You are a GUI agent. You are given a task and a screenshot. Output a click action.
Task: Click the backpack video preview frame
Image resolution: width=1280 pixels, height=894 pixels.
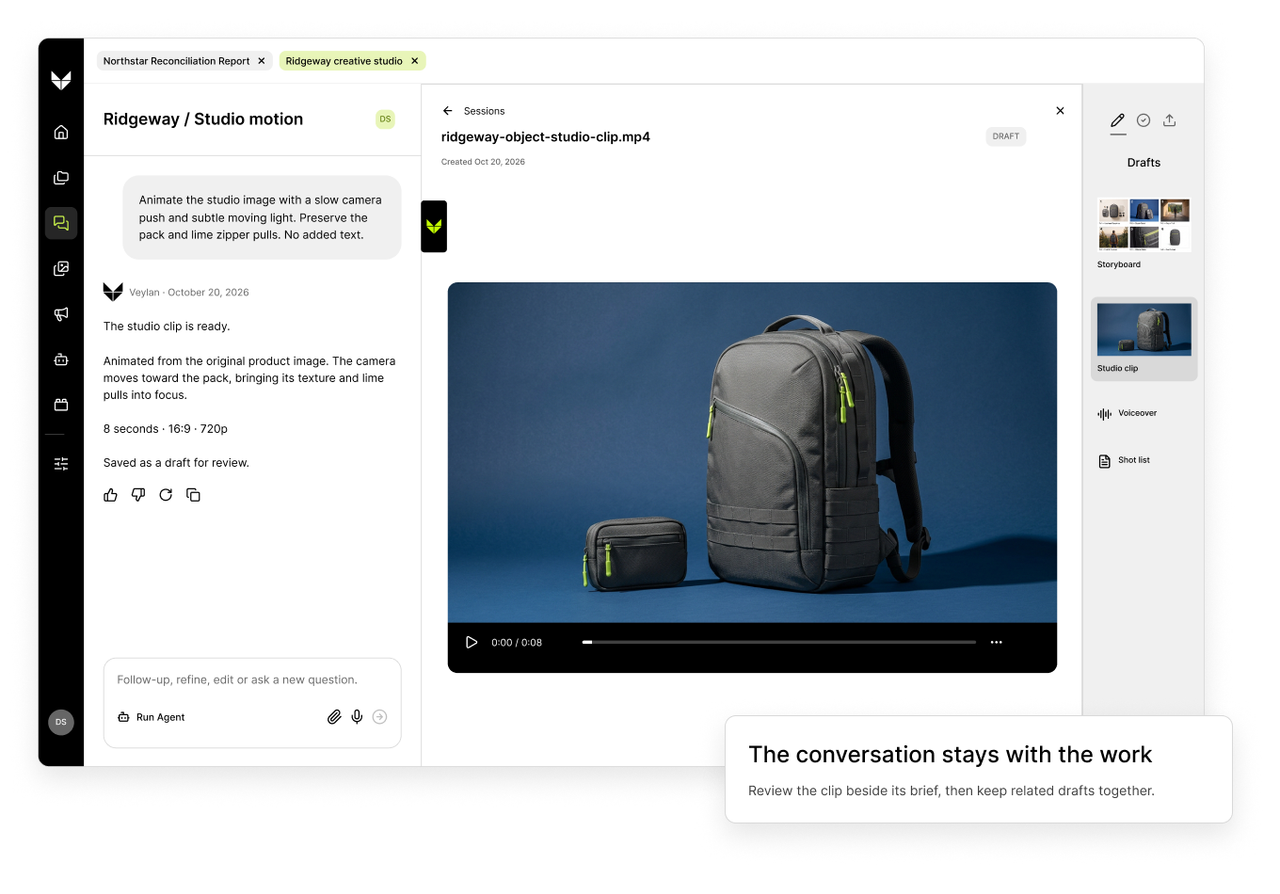point(752,452)
